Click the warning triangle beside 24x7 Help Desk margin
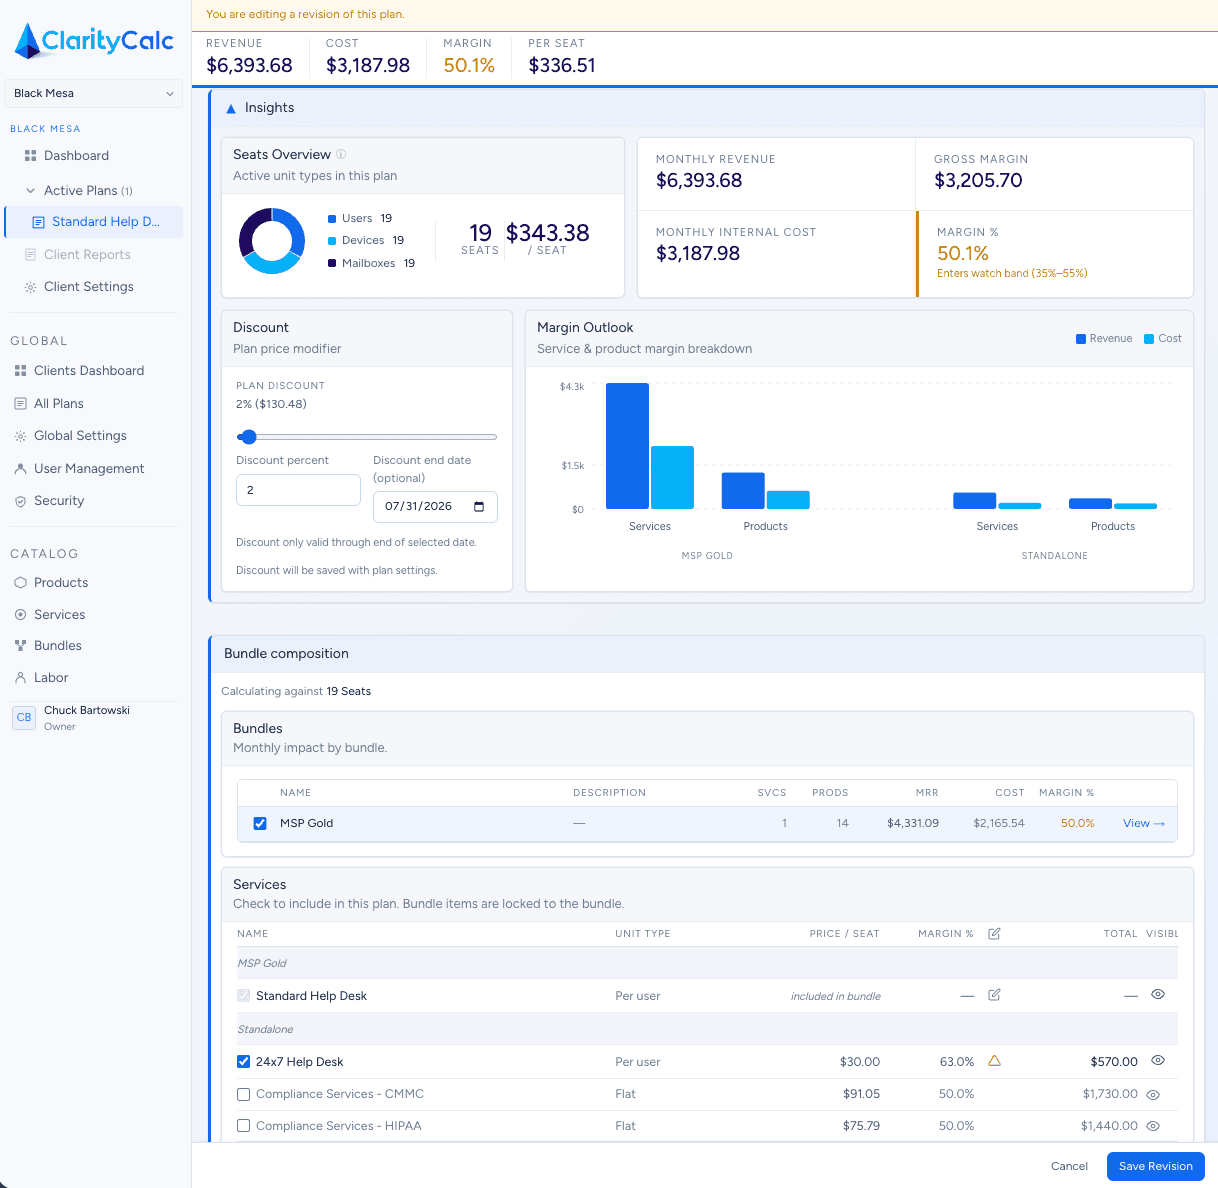Image resolution: width=1218 pixels, height=1188 pixels. 994,1061
